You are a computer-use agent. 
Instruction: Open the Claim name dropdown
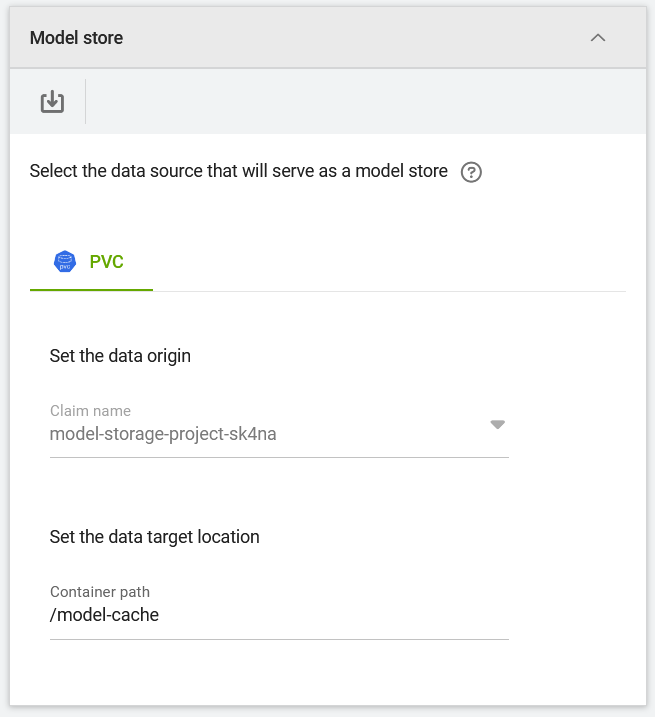coord(279,429)
